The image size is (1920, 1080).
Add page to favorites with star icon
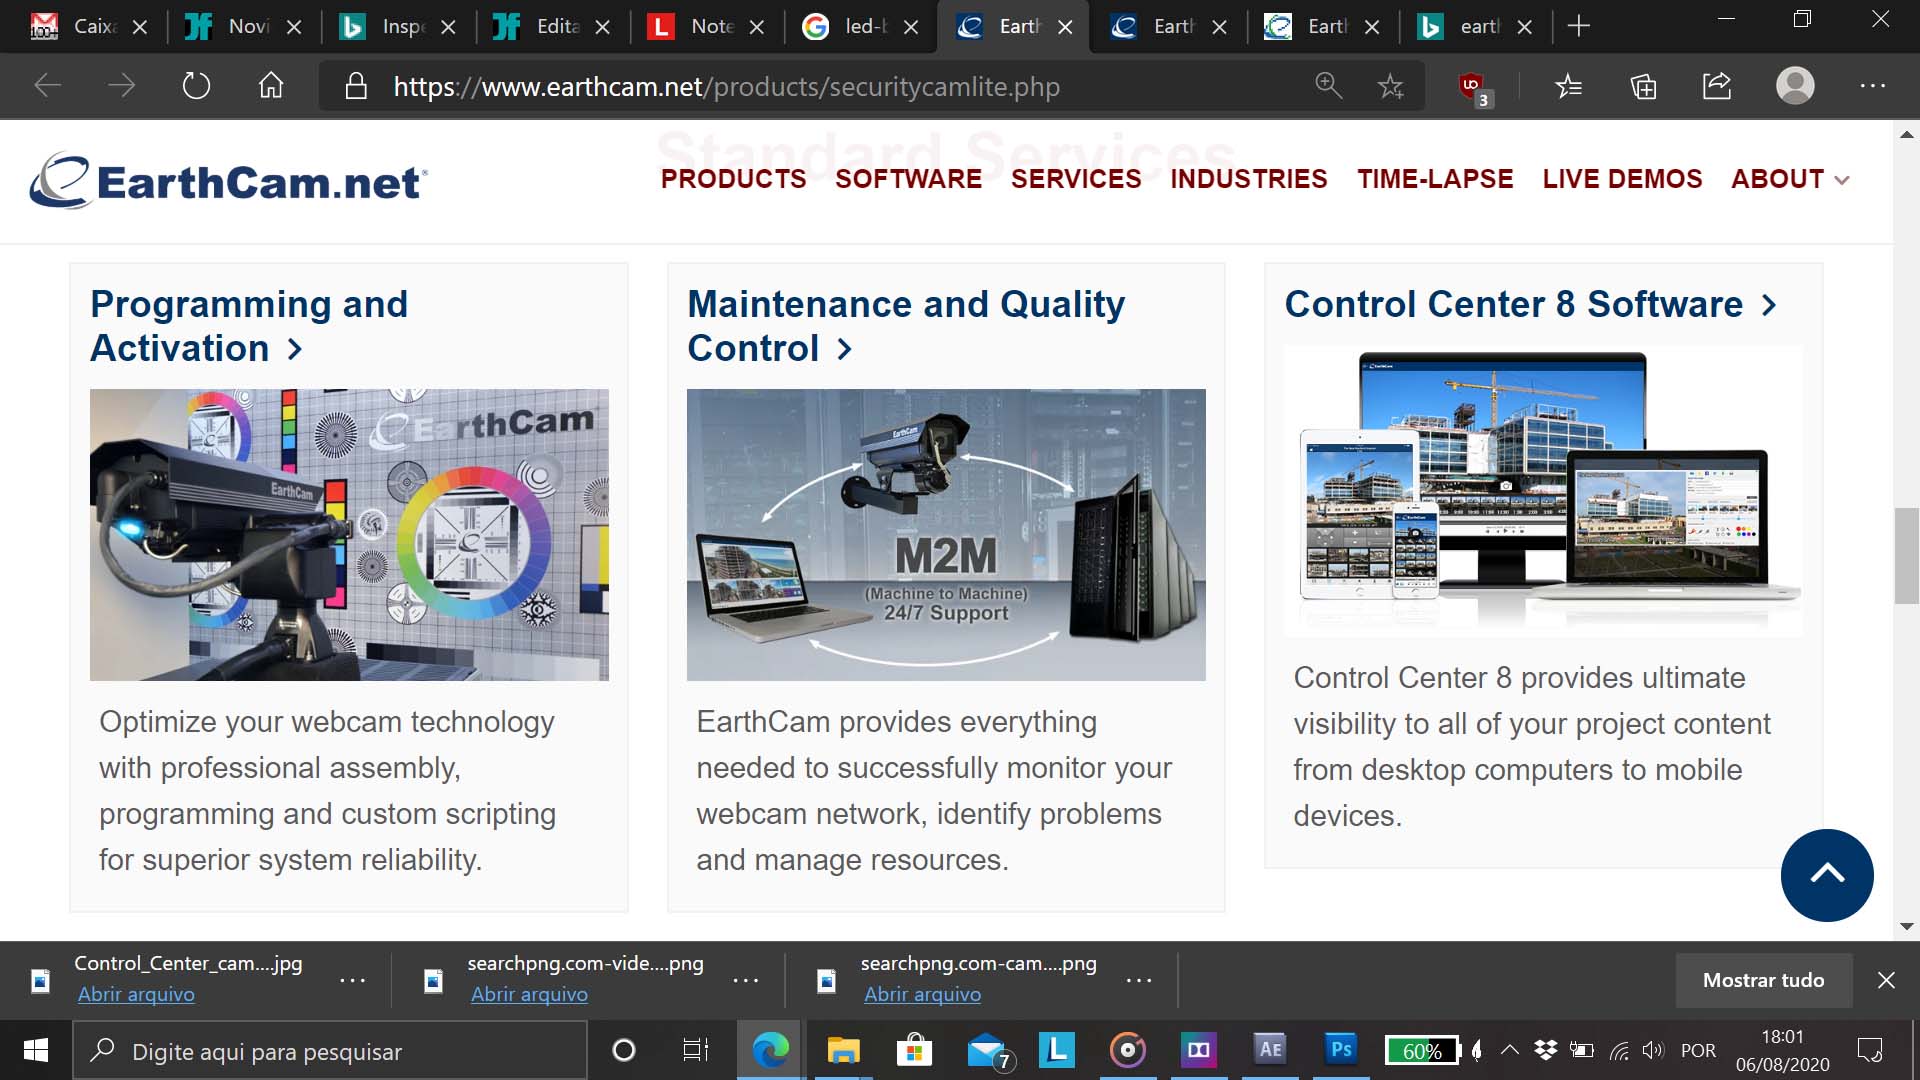1390,87
